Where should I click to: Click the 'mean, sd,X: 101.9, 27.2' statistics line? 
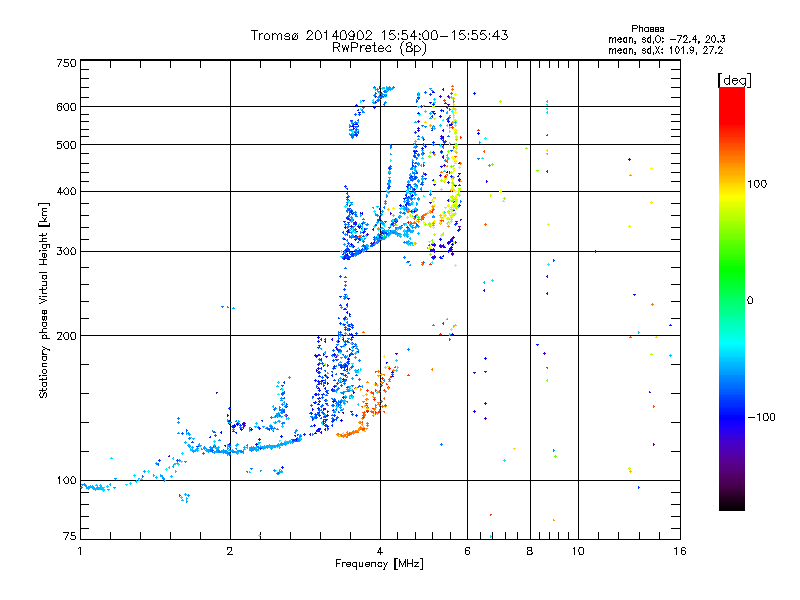pyautogui.click(x=665, y=50)
